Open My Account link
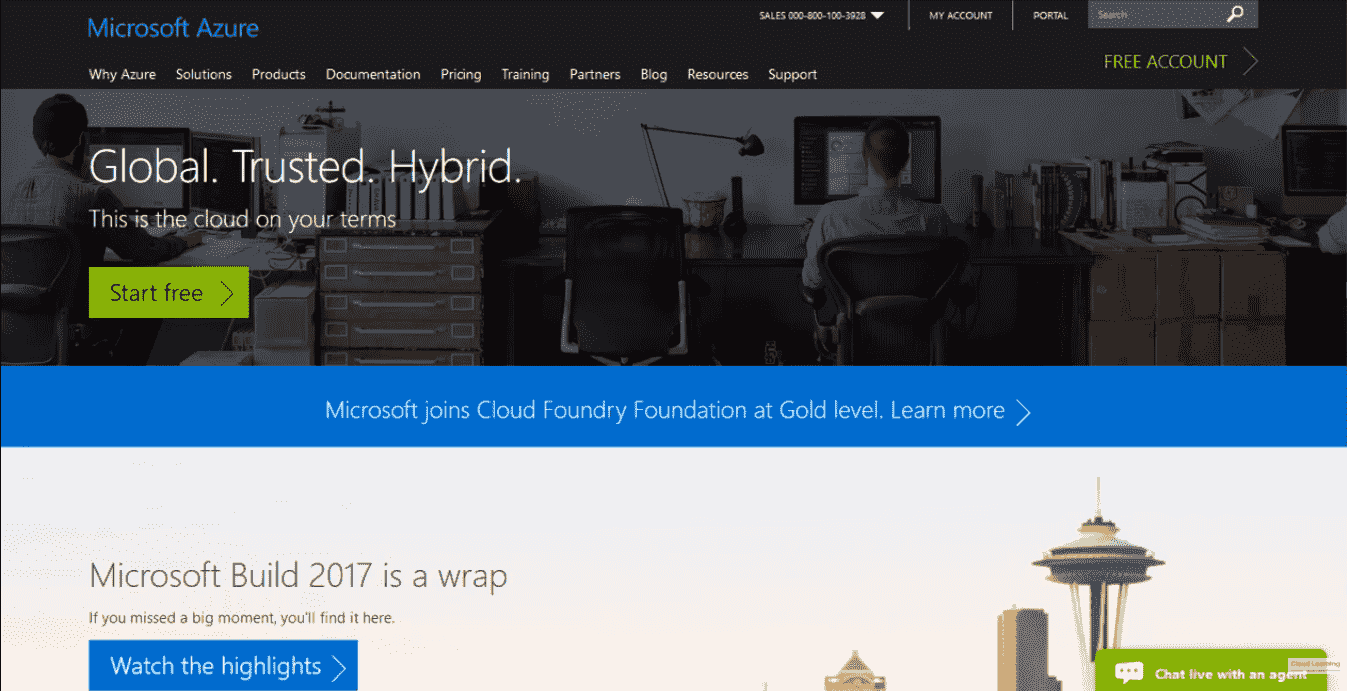Image resolution: width=1347 pixels, height=691 pixels. 961,16
